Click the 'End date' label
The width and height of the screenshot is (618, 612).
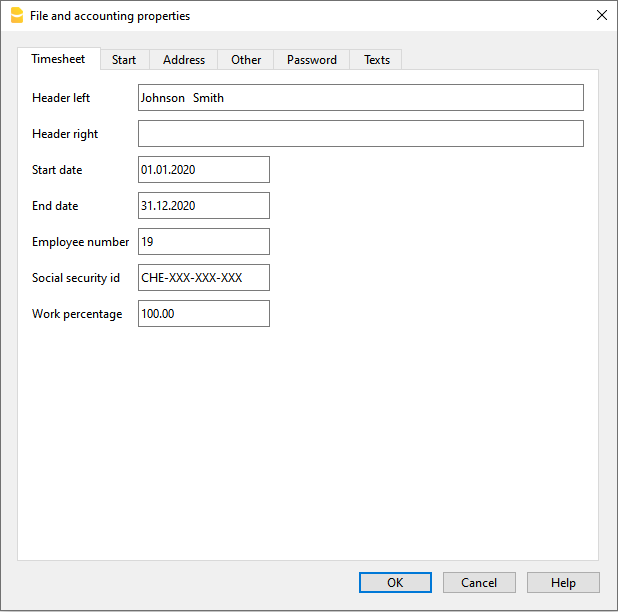point(55,206)
